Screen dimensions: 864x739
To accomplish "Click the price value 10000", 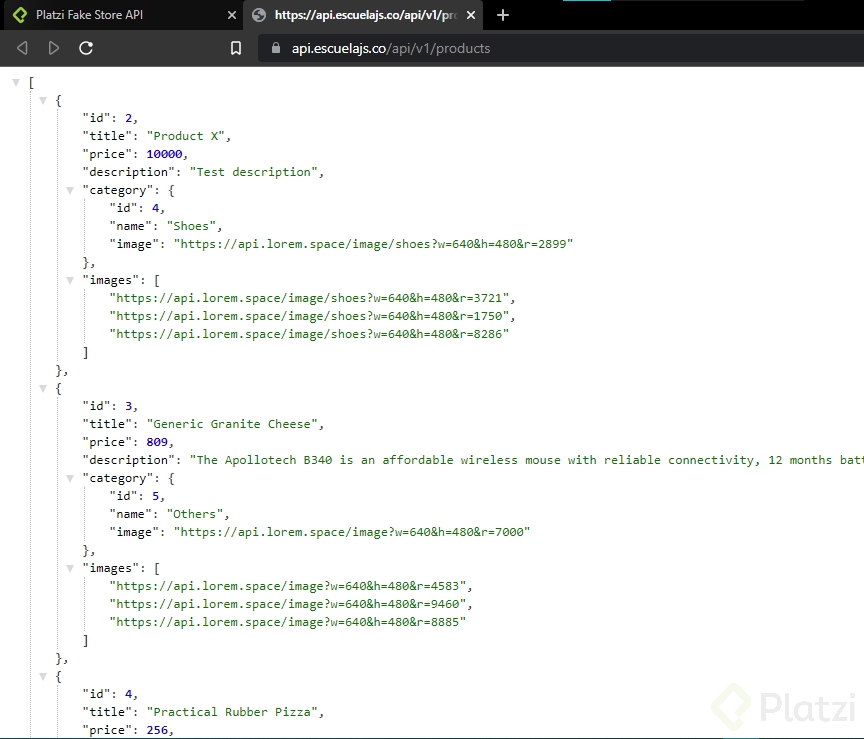I will point(164,154).
